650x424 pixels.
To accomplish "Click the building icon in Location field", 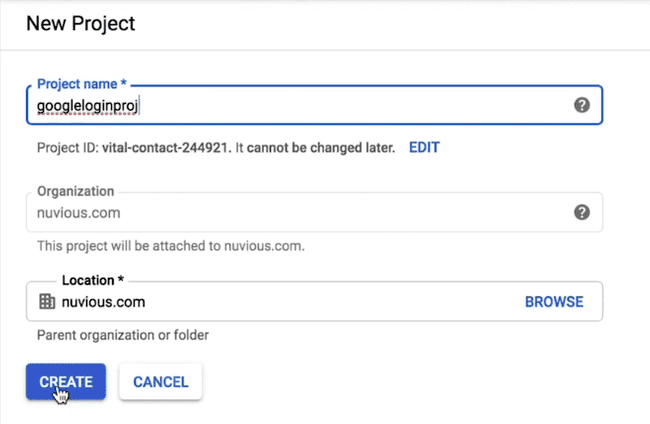I will pyautogui.click(x=46, y=301).
